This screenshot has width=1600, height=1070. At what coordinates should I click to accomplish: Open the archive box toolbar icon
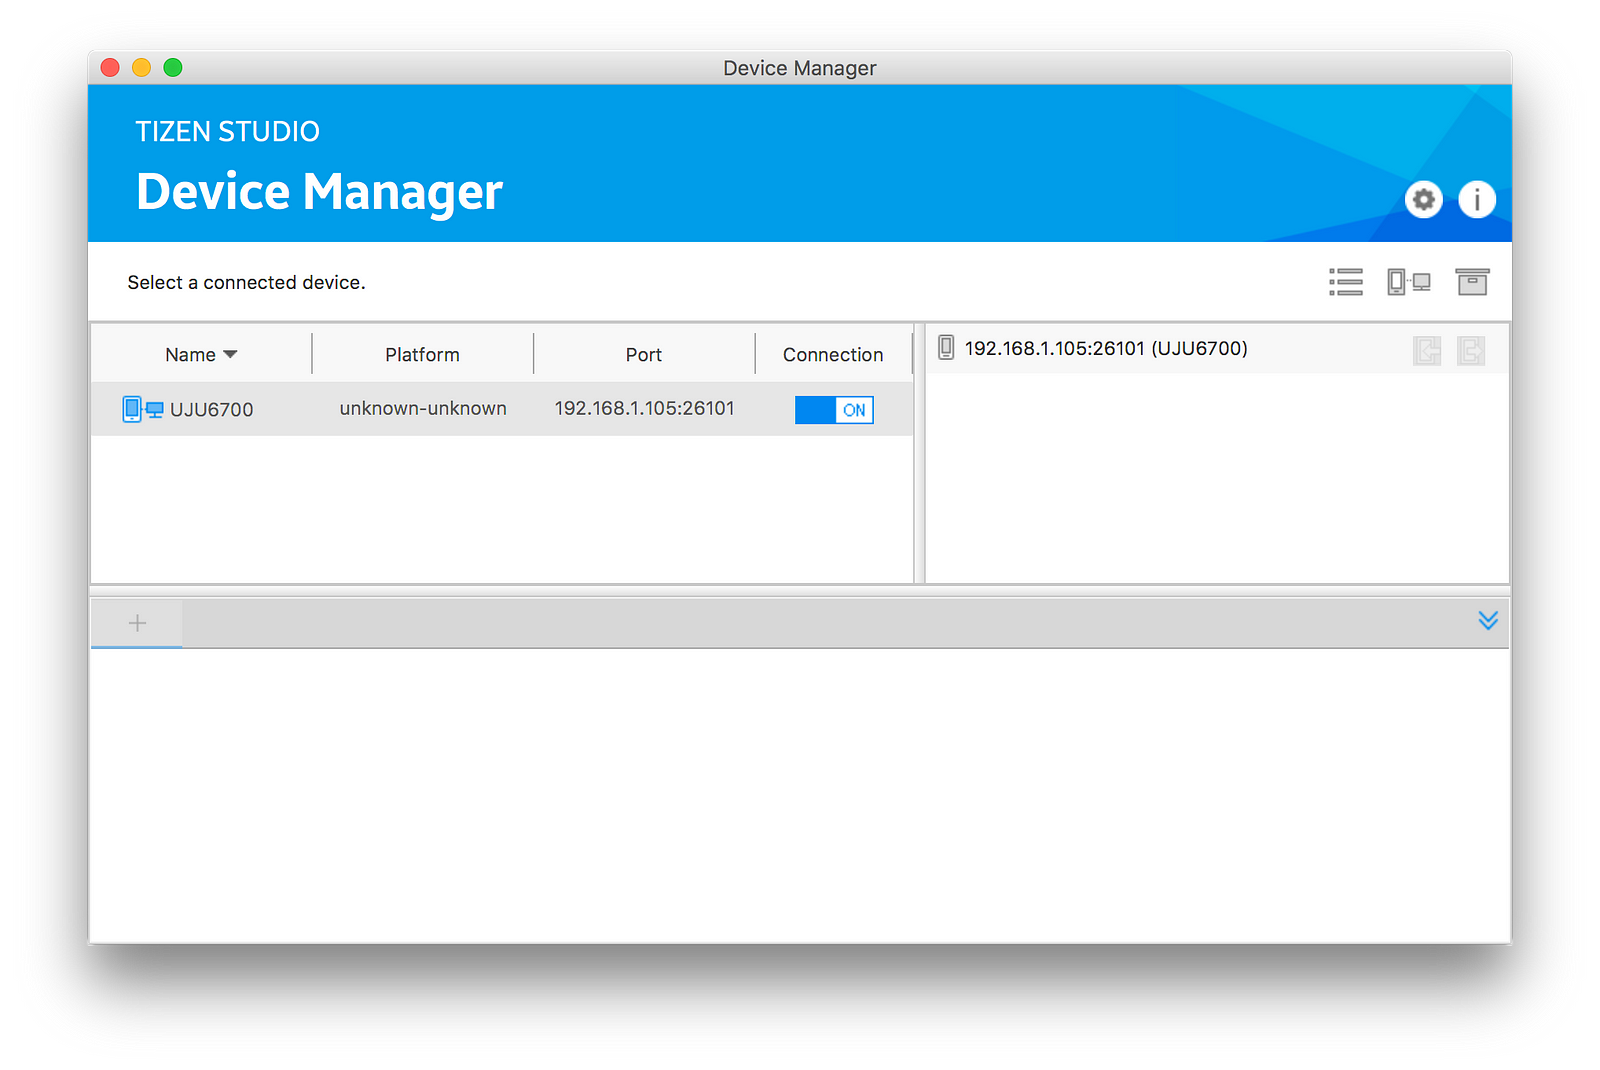1472,282
